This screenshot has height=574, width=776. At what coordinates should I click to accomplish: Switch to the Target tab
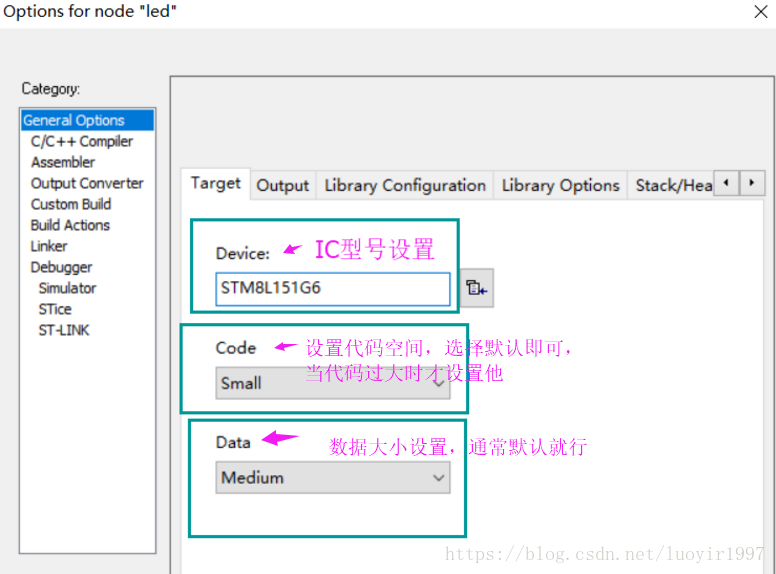tap(216, 184)
